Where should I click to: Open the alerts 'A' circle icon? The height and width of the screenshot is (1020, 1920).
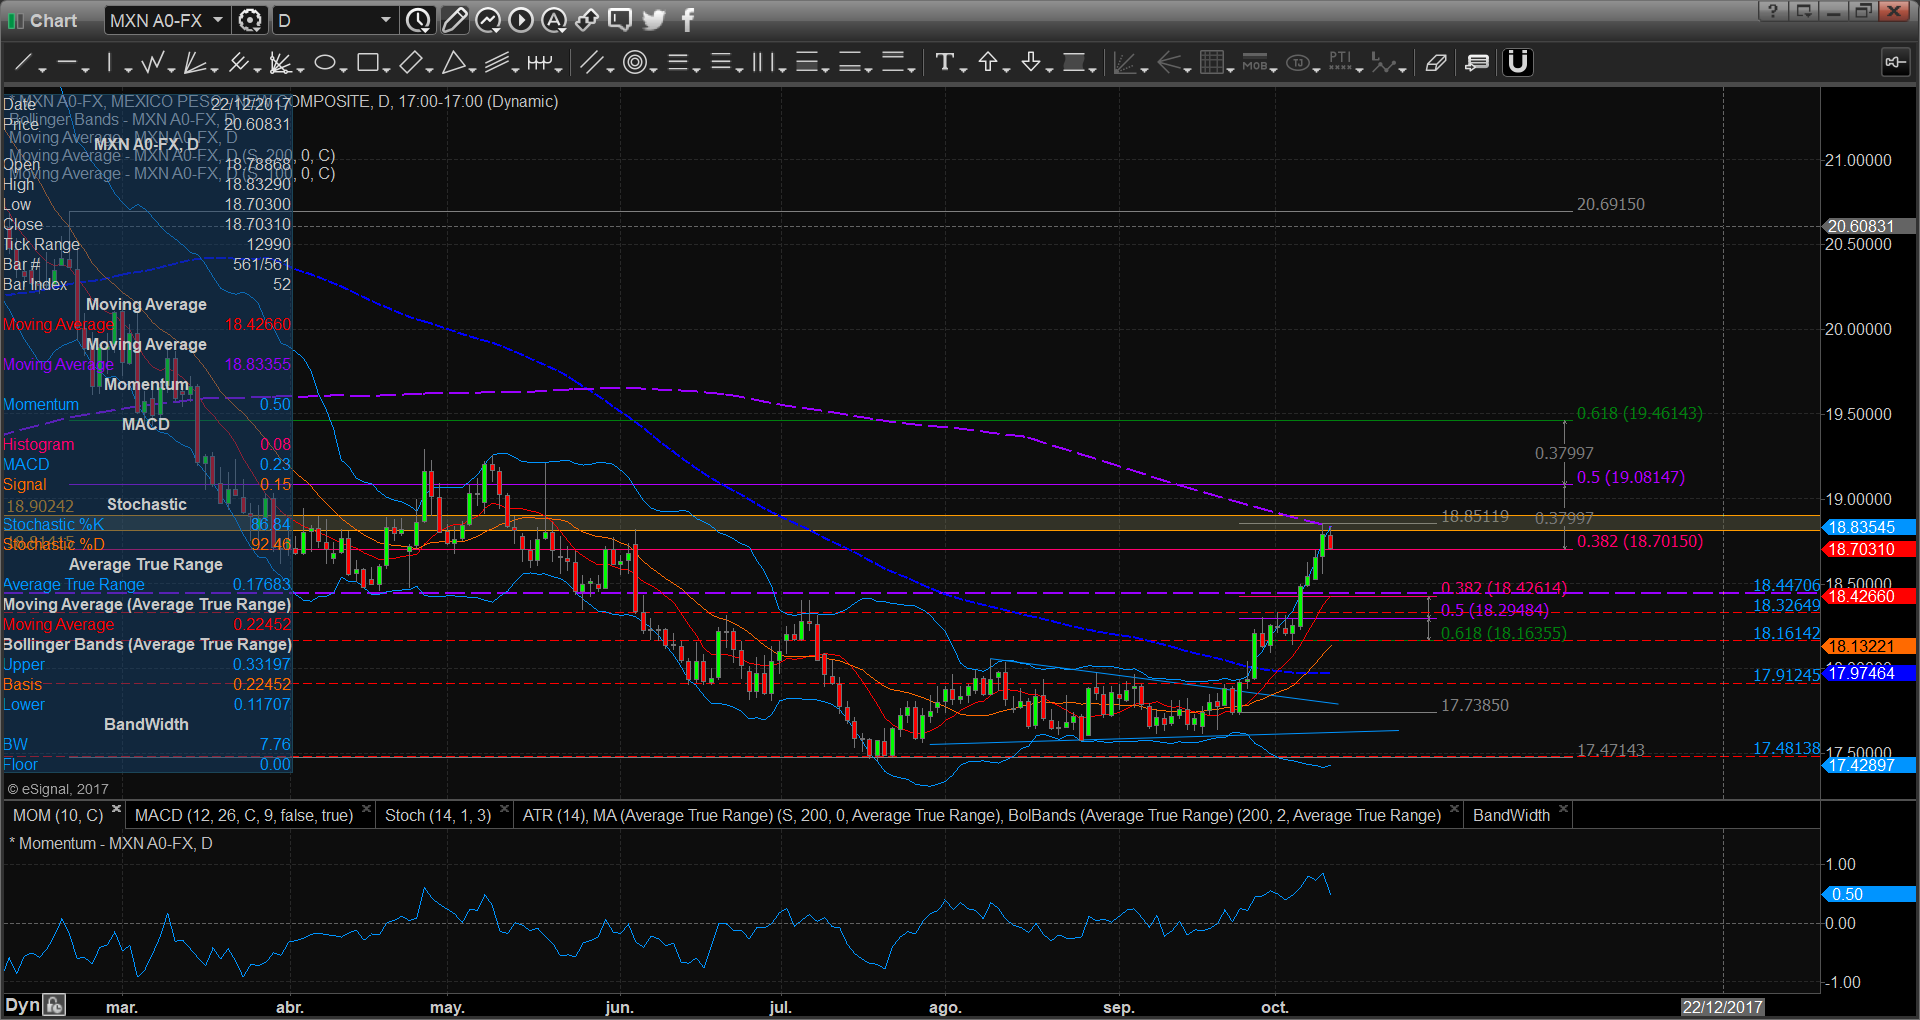click(553, 20)
